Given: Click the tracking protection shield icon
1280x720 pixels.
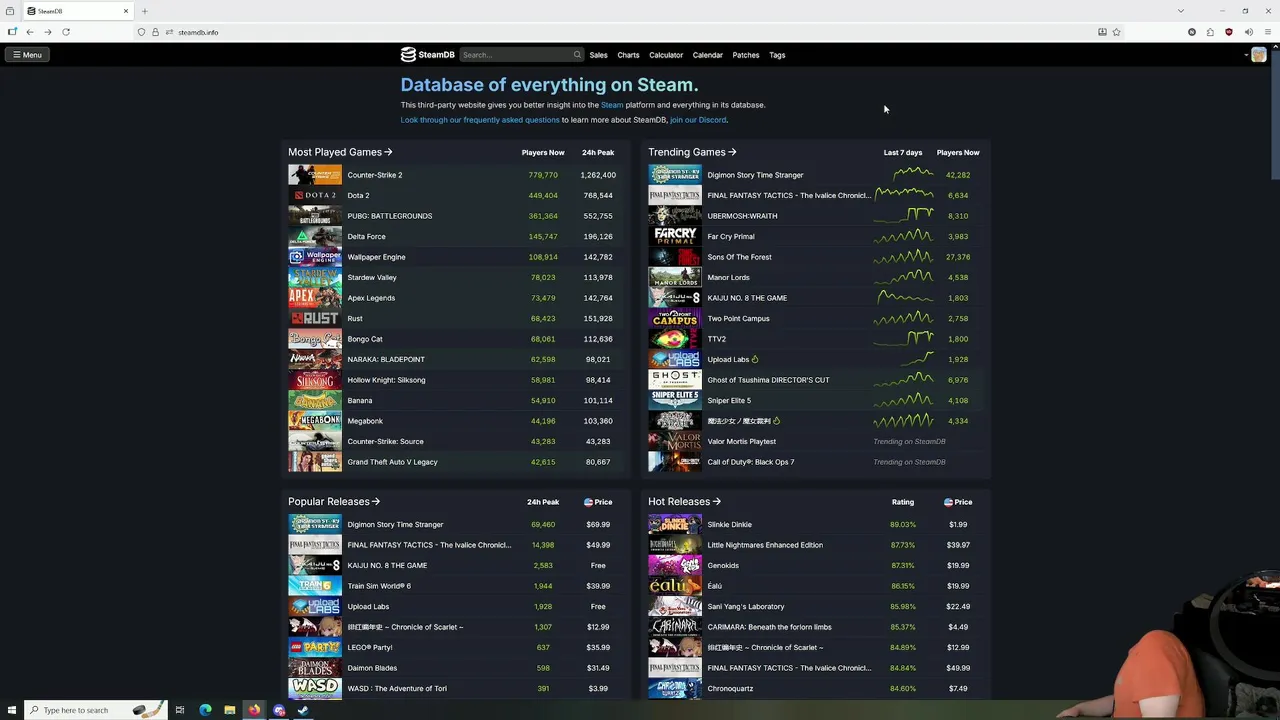Looking at the screenshot, I should (x=141, y=32).
